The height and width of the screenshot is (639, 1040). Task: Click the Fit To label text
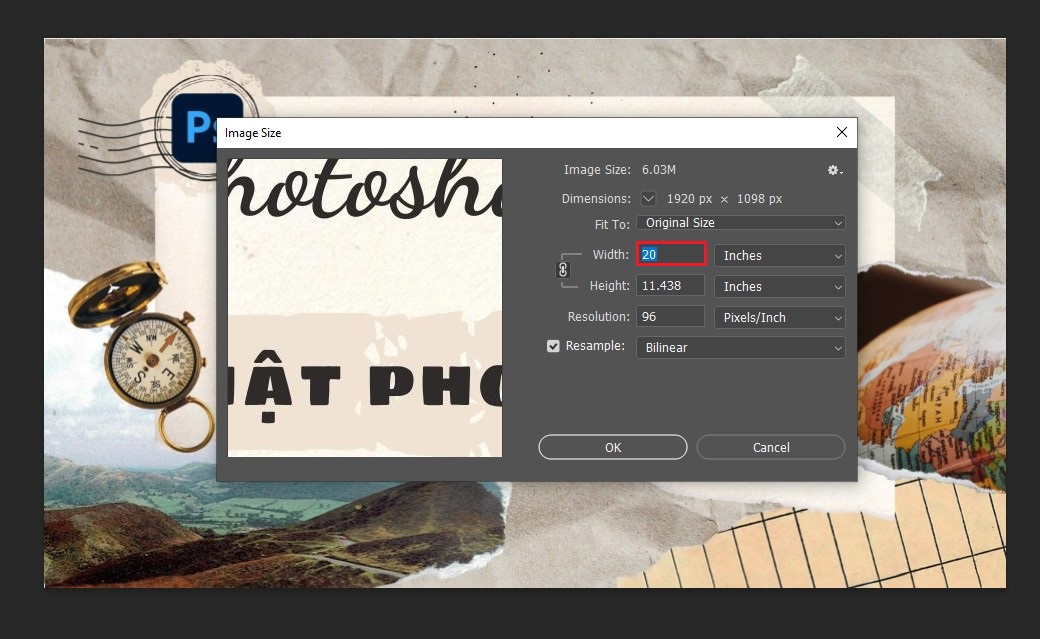(612, 224)
